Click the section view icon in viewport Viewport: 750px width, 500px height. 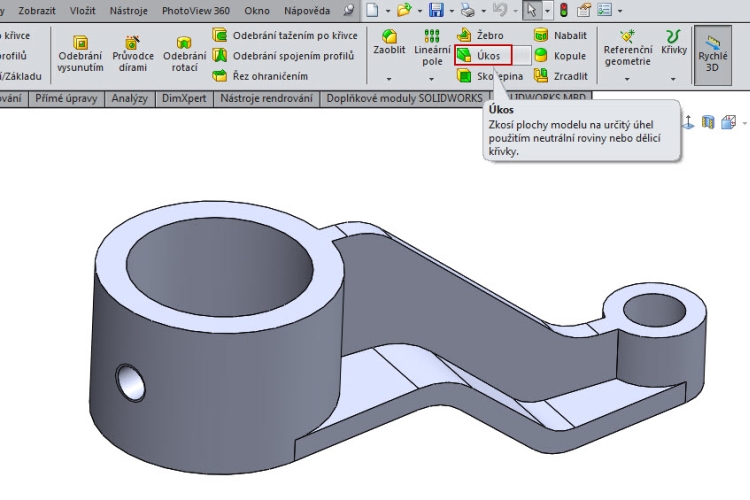point(708,122)
